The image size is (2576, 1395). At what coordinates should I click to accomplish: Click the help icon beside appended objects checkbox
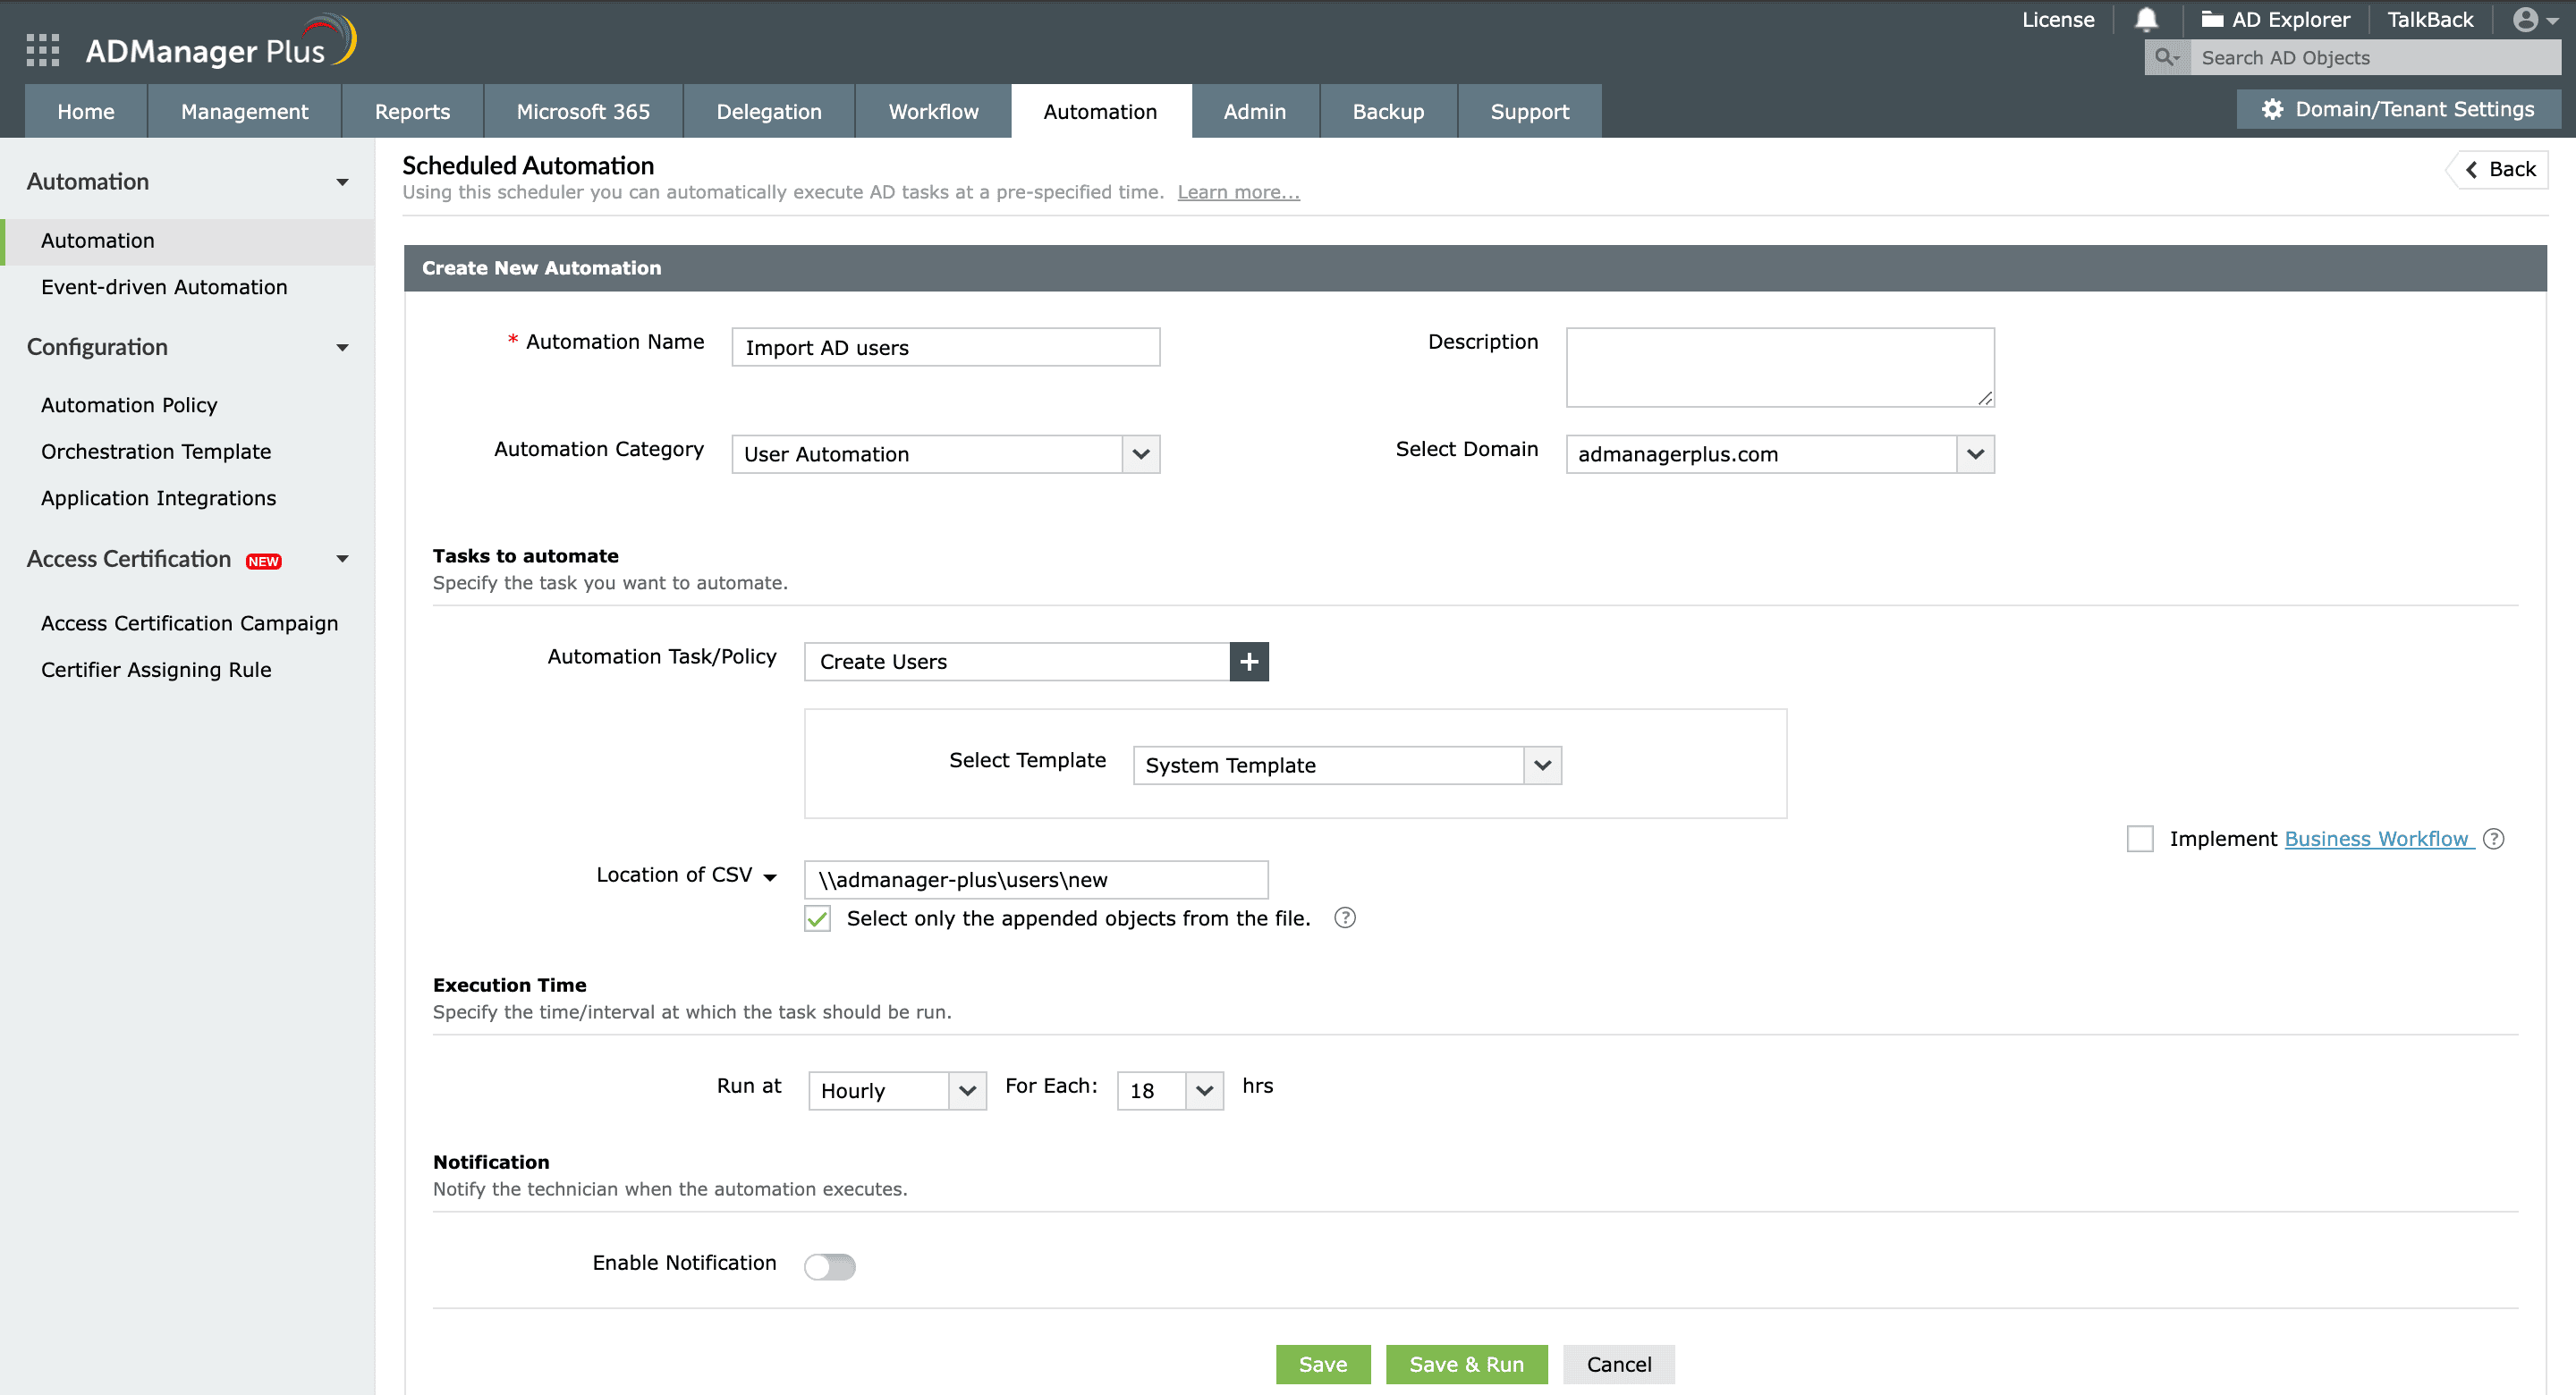[1345, 917]
